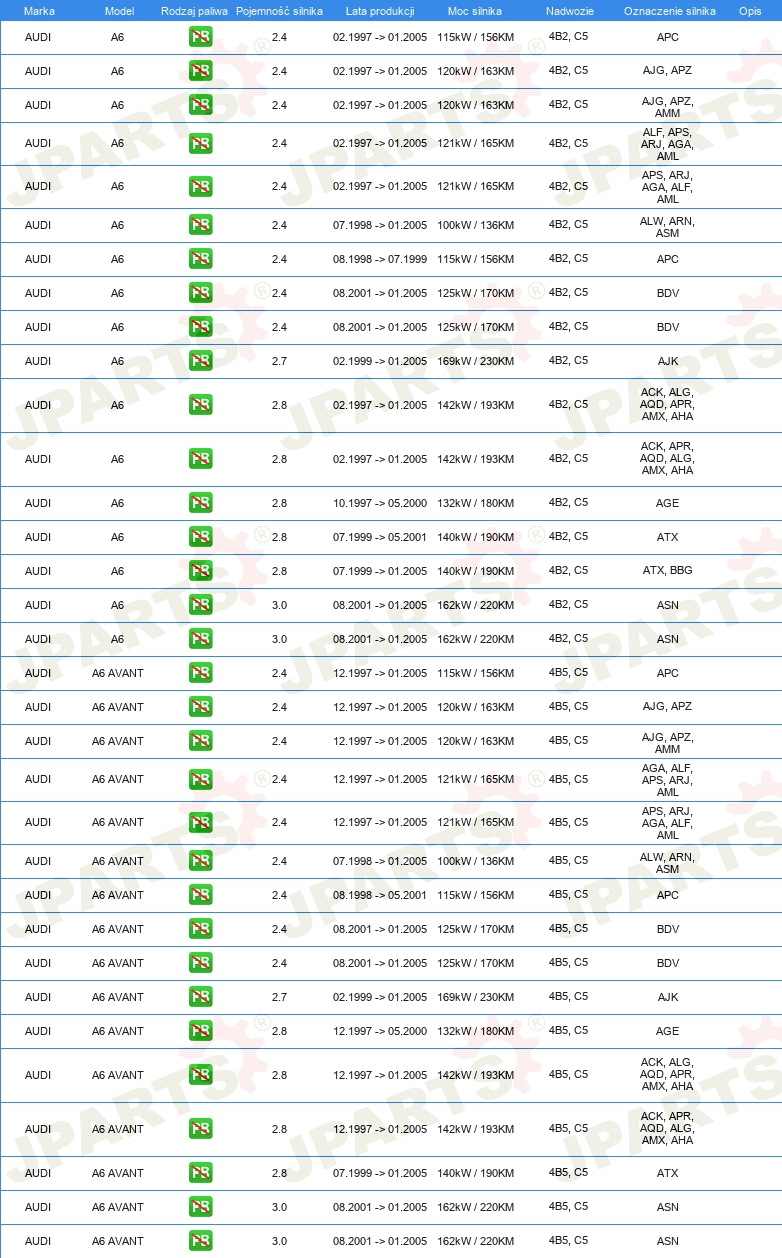The image size is (782, 1258).
Task: Click fuel icon in A6 AVANT 12.1997 AGE row
Action: (x=200, y=1031)
